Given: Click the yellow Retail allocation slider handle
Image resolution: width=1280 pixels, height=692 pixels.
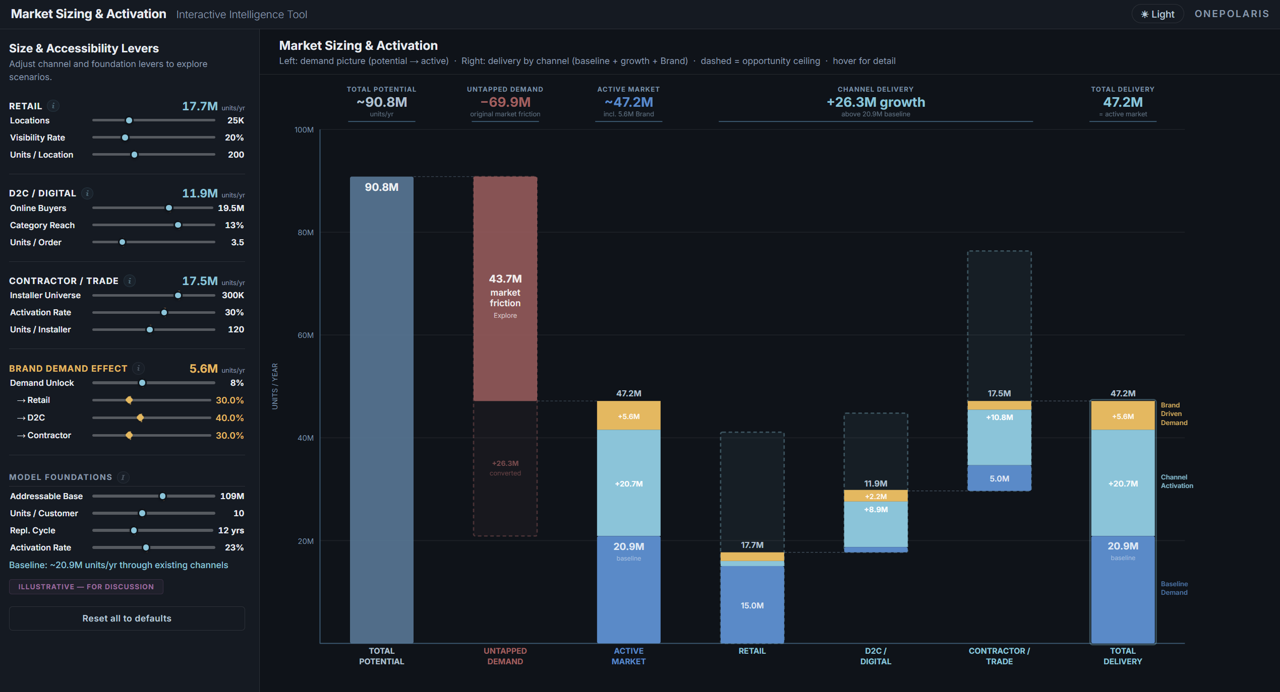Looking at the screenshot, I should (x=129, y=400).
